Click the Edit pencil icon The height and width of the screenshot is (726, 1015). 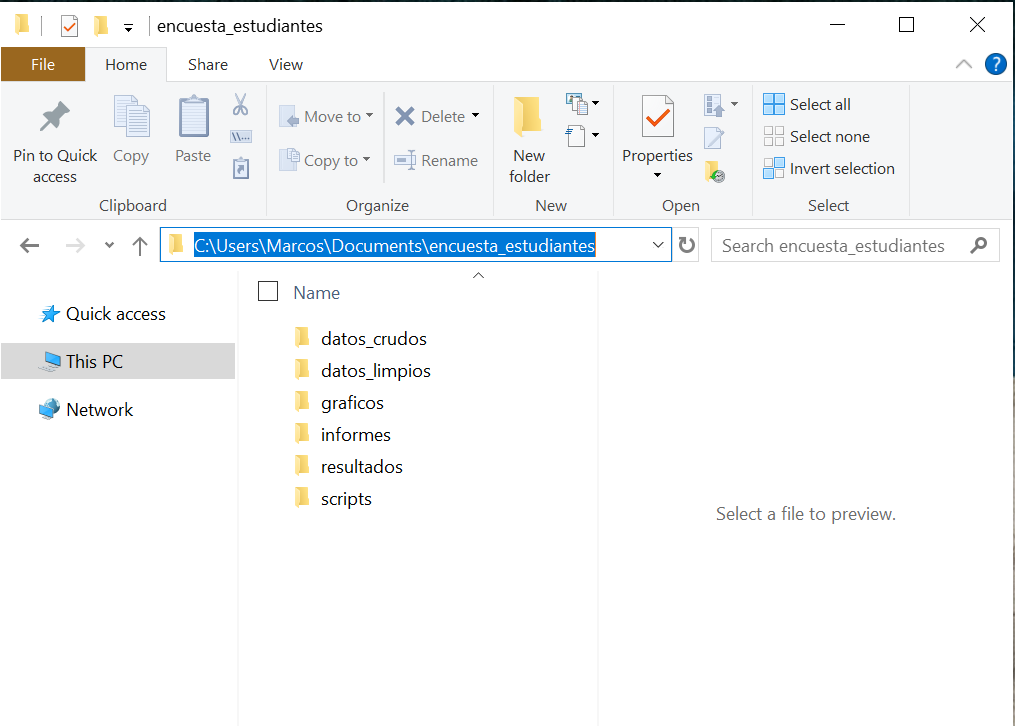pos(714,138)
